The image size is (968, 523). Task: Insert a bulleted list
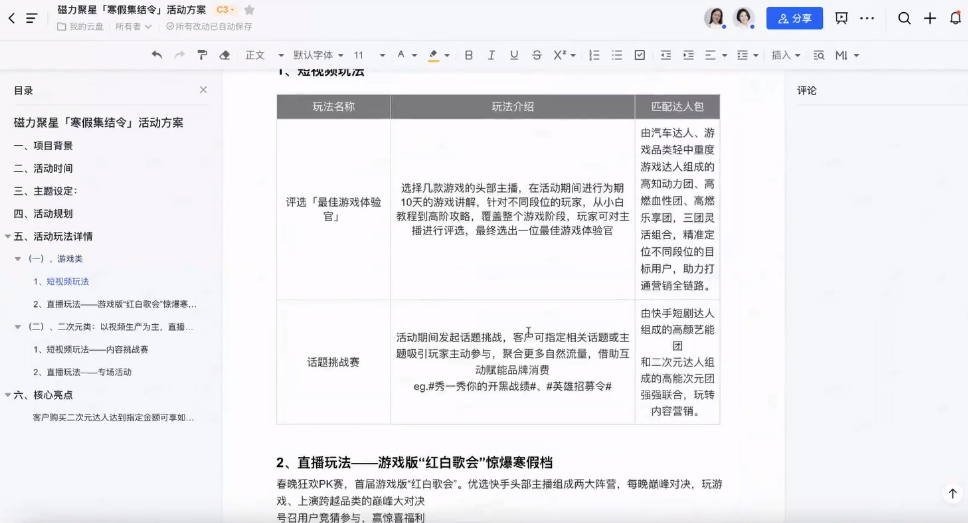click(x=617, y=55)
